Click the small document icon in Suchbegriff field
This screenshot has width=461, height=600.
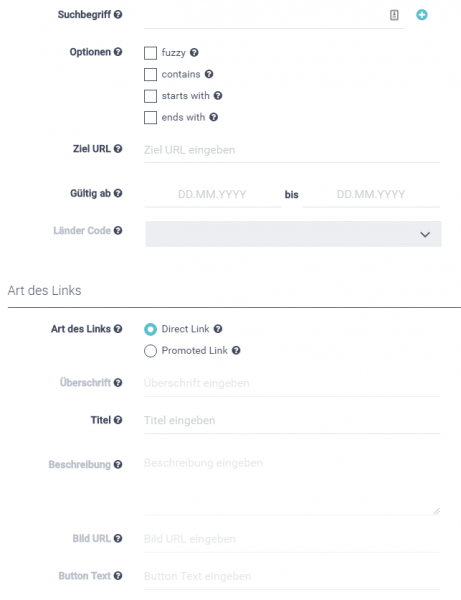tap(394, 15)
